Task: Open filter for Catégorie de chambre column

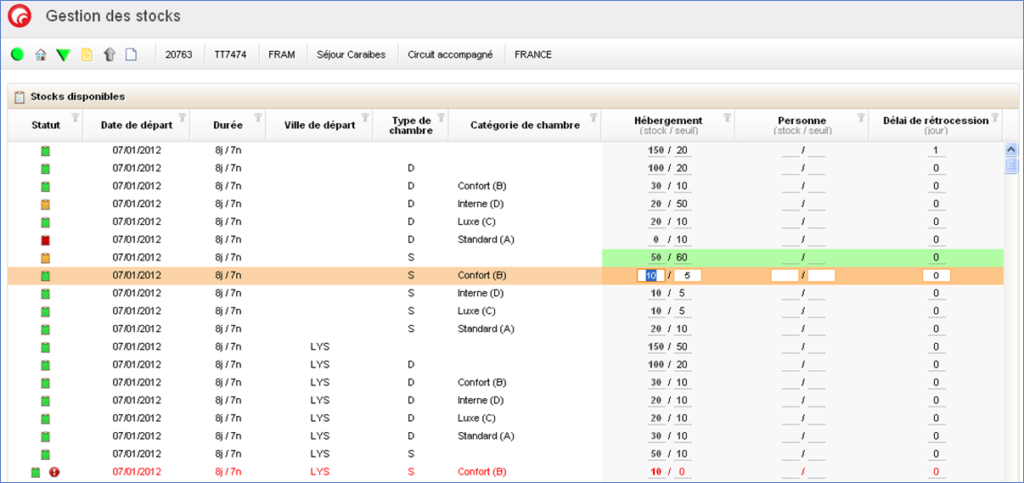Action: [593, 118]
